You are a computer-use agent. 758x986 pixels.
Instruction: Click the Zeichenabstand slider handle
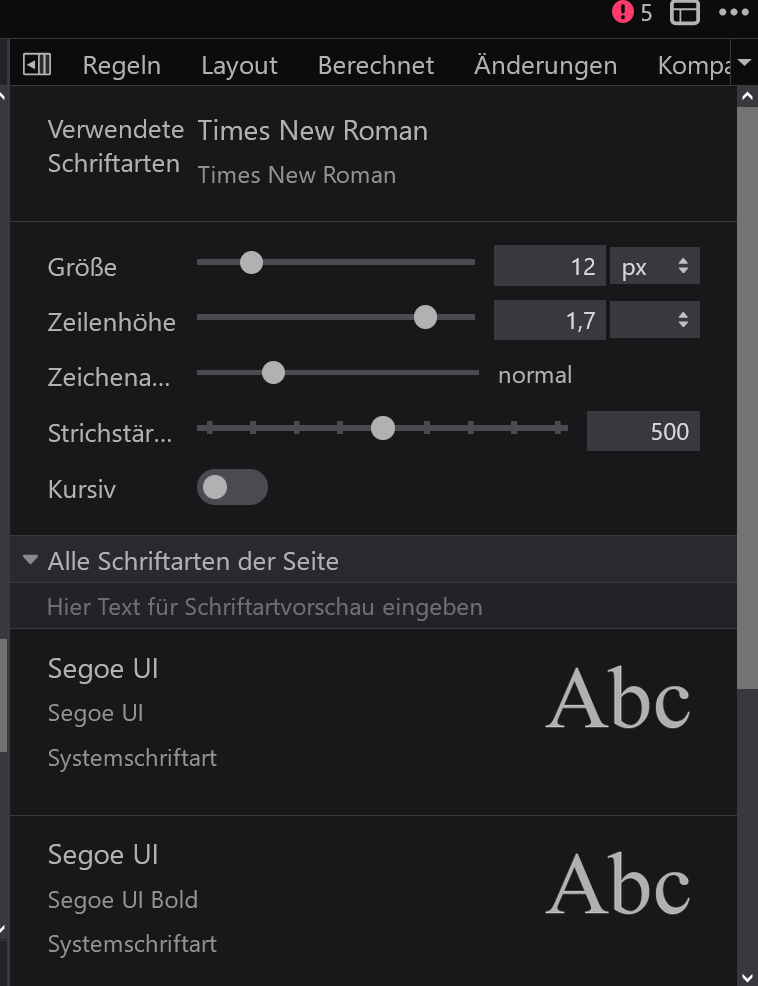pos(273,373)
